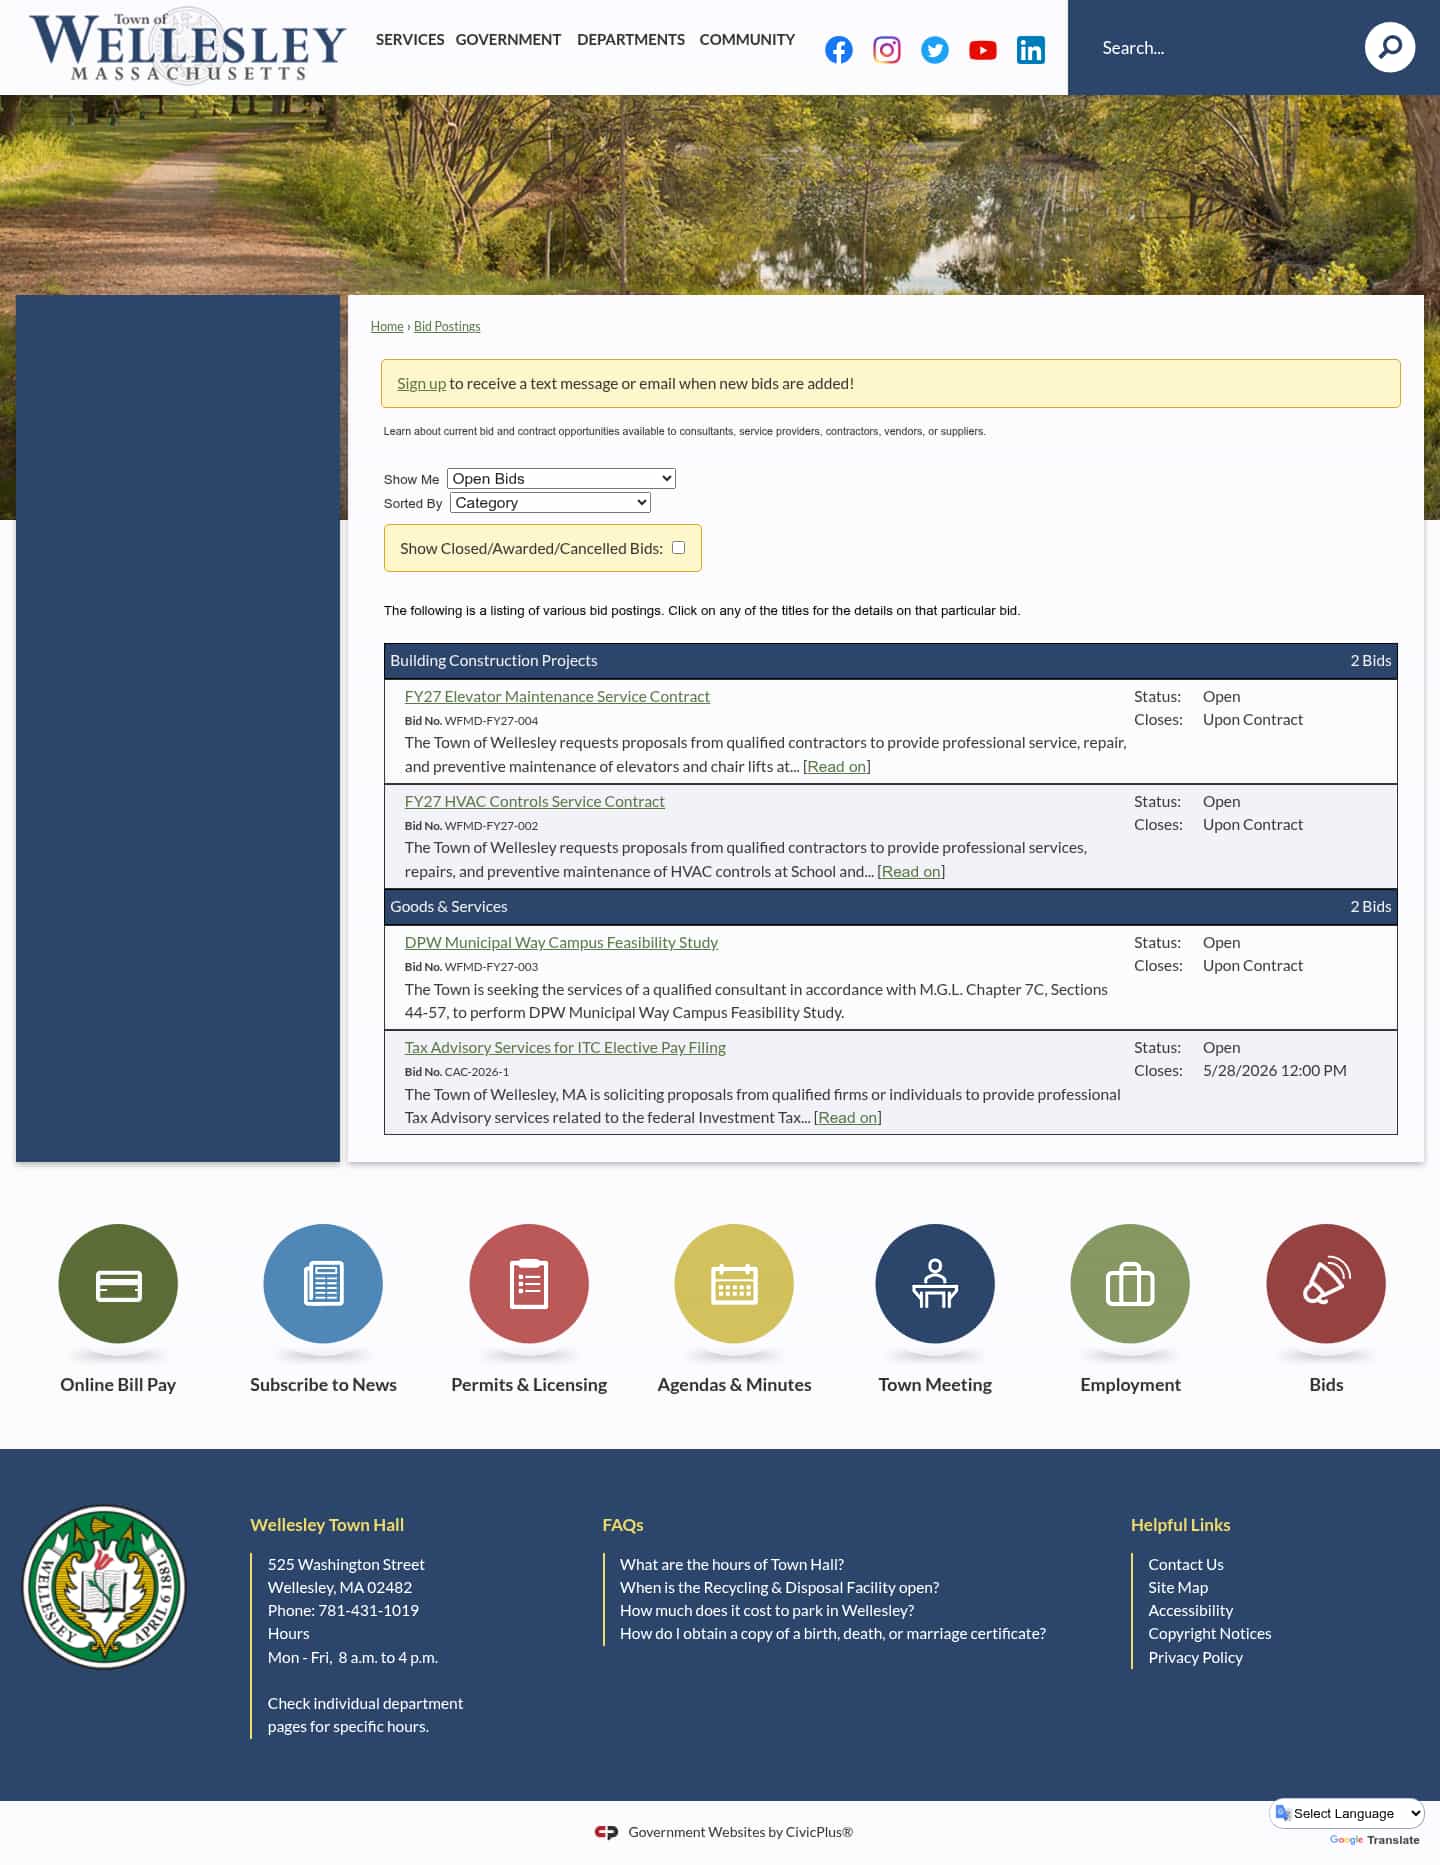
Task: Click Government Websites by CivicPlus link
Action: [740, 1833]
